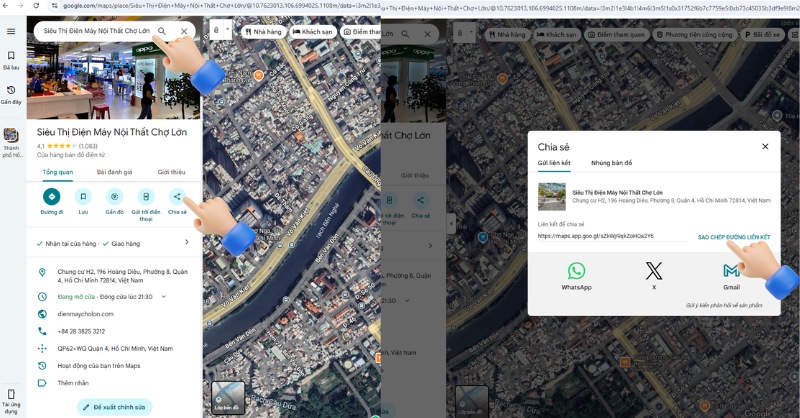Open the dropdown arrow beside the left map's tool icon
This screenshot has width=800, height=418.
pyautogui.click(x=228, y=30)
